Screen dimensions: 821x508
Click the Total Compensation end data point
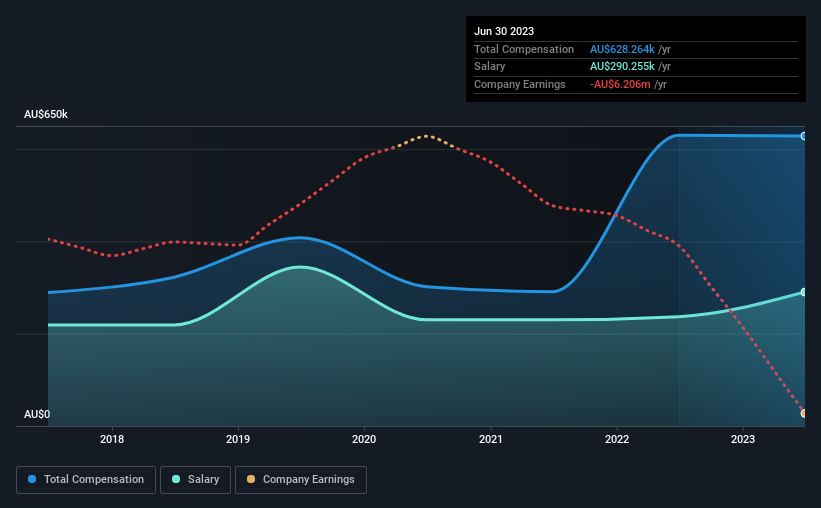coord(804,136)
